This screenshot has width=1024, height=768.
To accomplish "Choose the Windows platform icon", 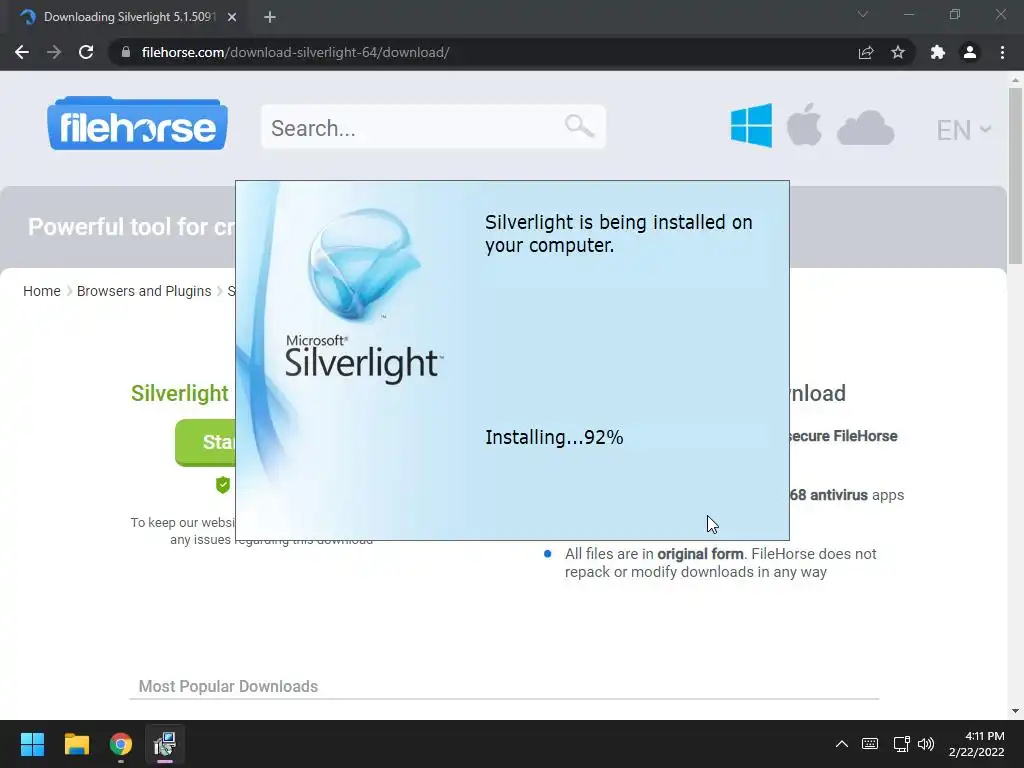I will [x=751, y=125].
